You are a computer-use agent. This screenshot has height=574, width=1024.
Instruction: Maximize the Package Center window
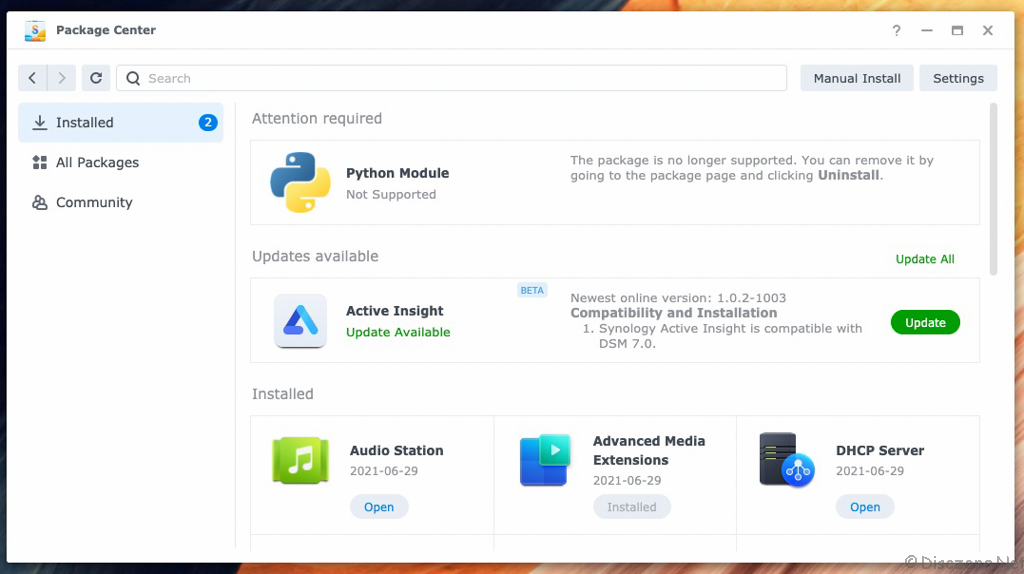957,31
